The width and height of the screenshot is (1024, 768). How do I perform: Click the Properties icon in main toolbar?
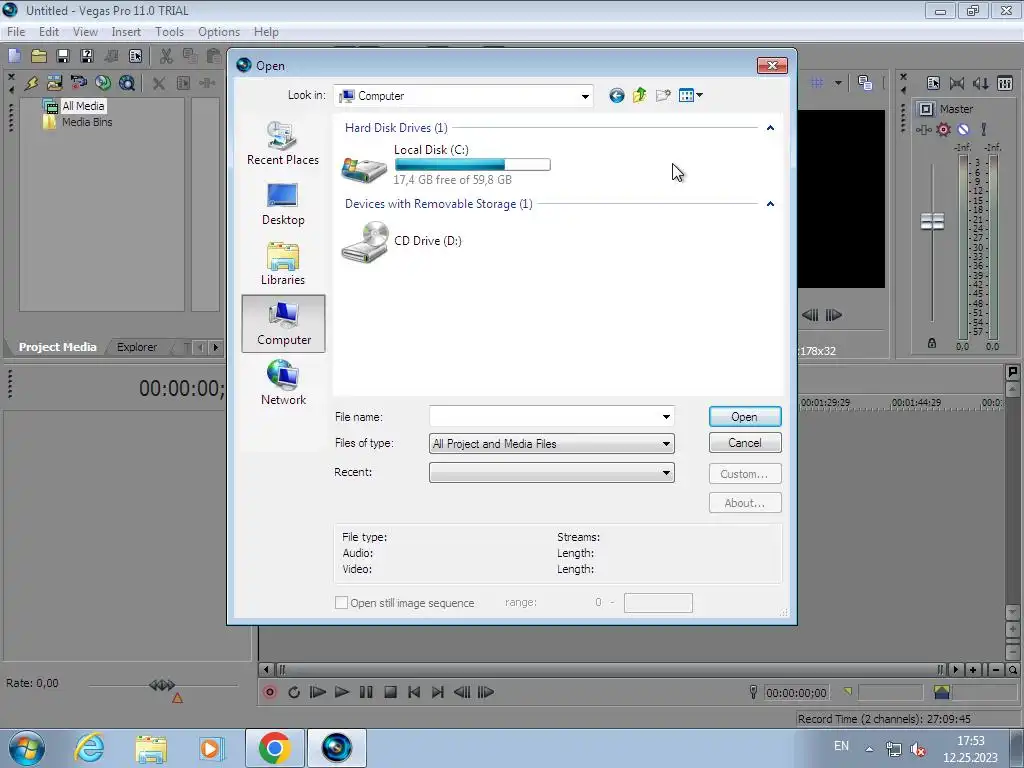coord(135,56)
